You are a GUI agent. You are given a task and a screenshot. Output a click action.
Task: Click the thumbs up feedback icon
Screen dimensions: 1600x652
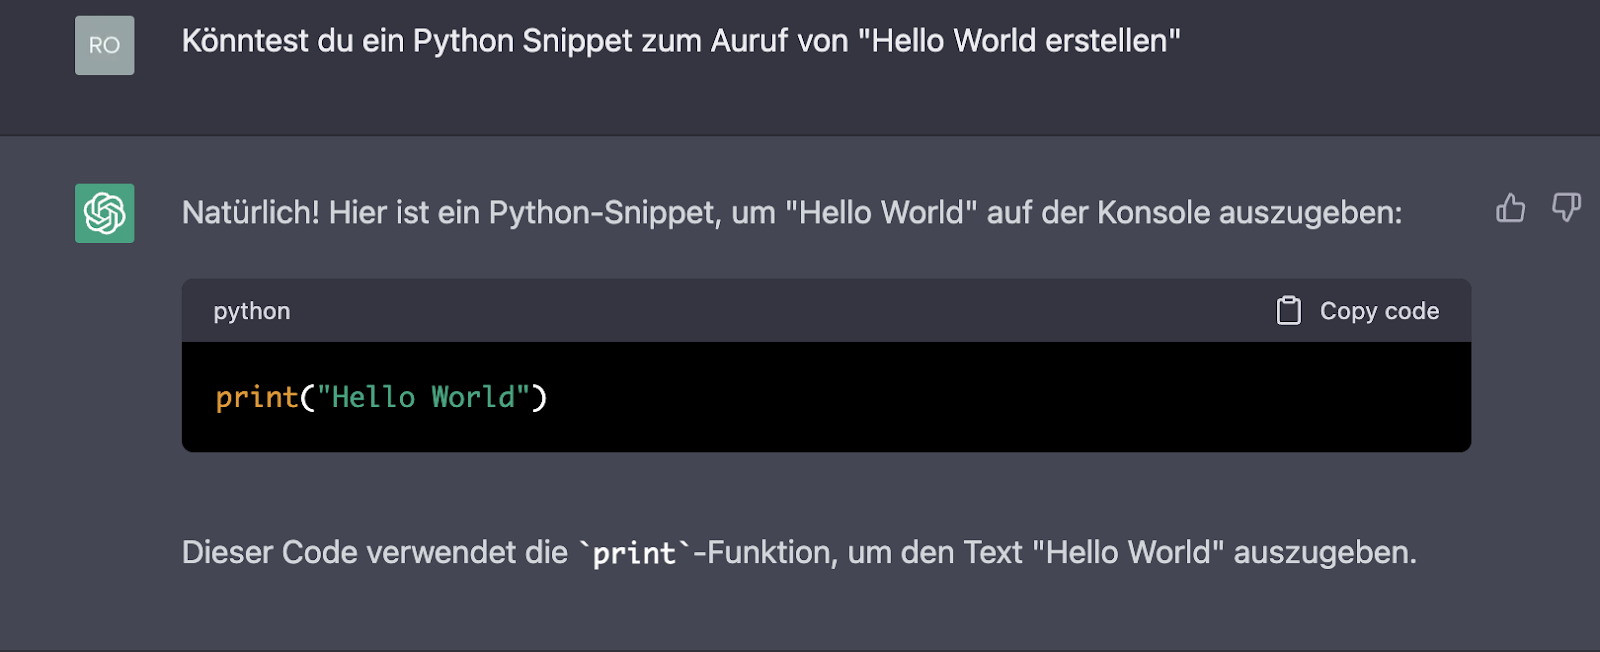pos(1510,208)
